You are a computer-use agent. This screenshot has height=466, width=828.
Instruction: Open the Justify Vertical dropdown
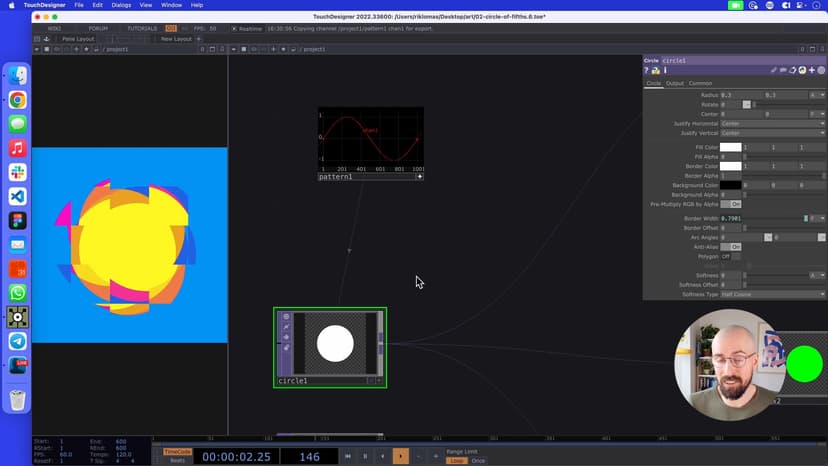point(772,133)
